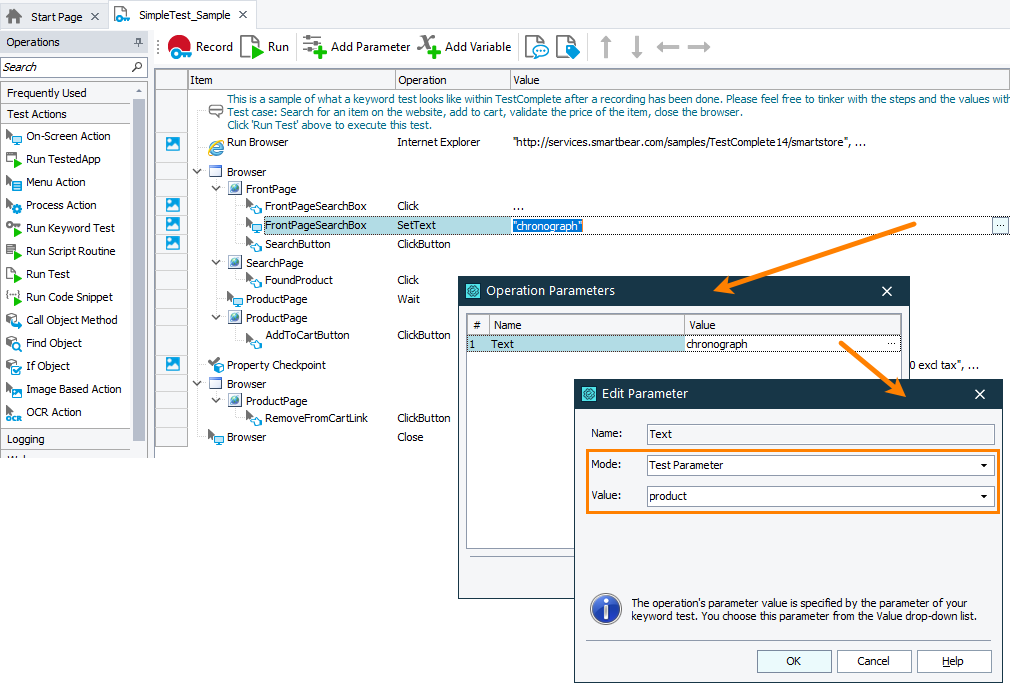Click the Record toolbar button
This screenshot has height=683, width=1010.
click(x=200, y=47)
